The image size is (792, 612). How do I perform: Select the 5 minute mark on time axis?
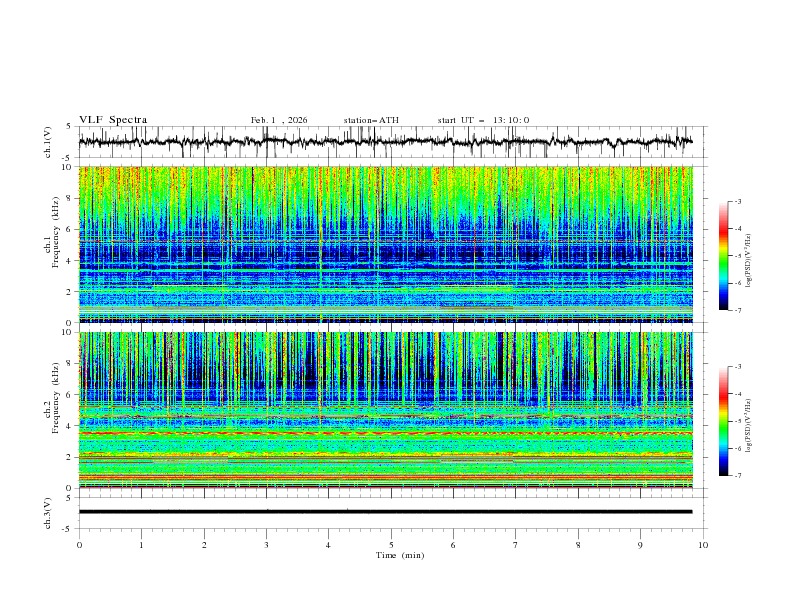pos(391,544)
